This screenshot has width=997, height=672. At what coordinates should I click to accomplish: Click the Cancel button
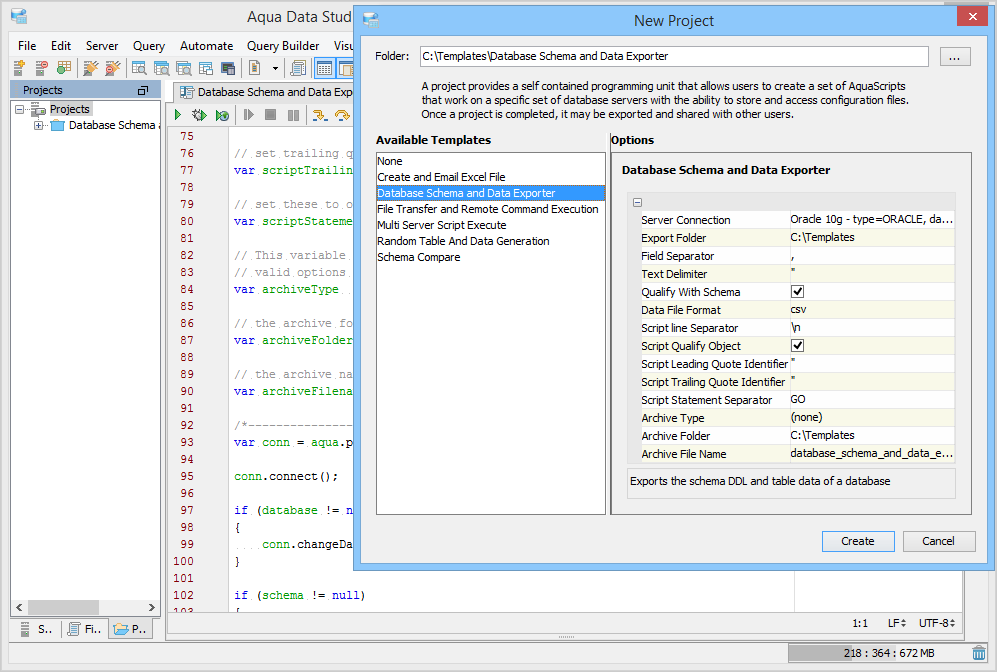tap(938, 541)
